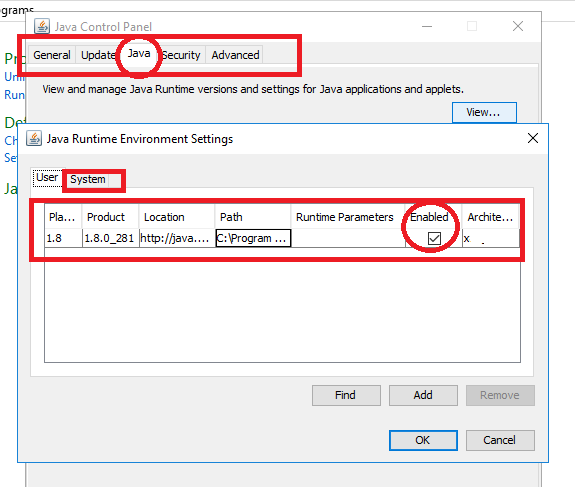Click the Location column header

tap(177, 217)
